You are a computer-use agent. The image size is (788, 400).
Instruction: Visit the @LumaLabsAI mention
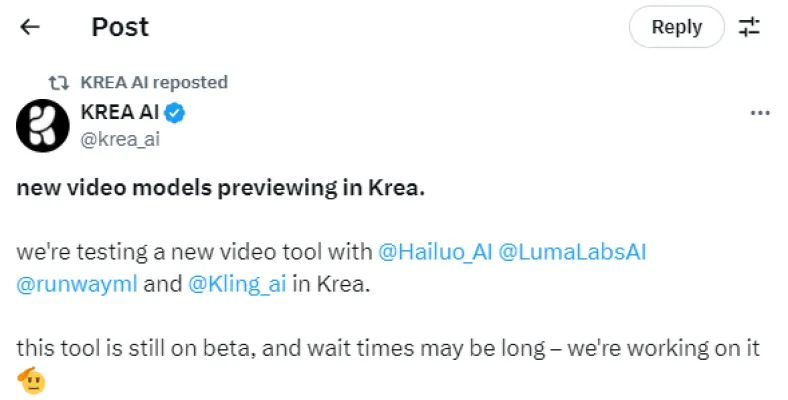click(x=572, y=252)
